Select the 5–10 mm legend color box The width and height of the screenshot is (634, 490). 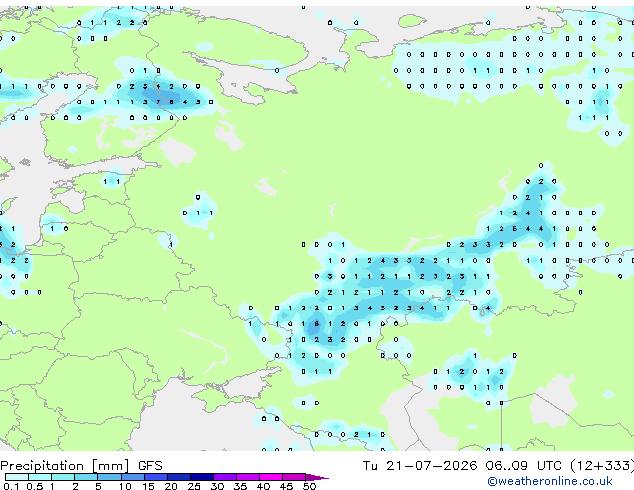(x=109, y=477)
